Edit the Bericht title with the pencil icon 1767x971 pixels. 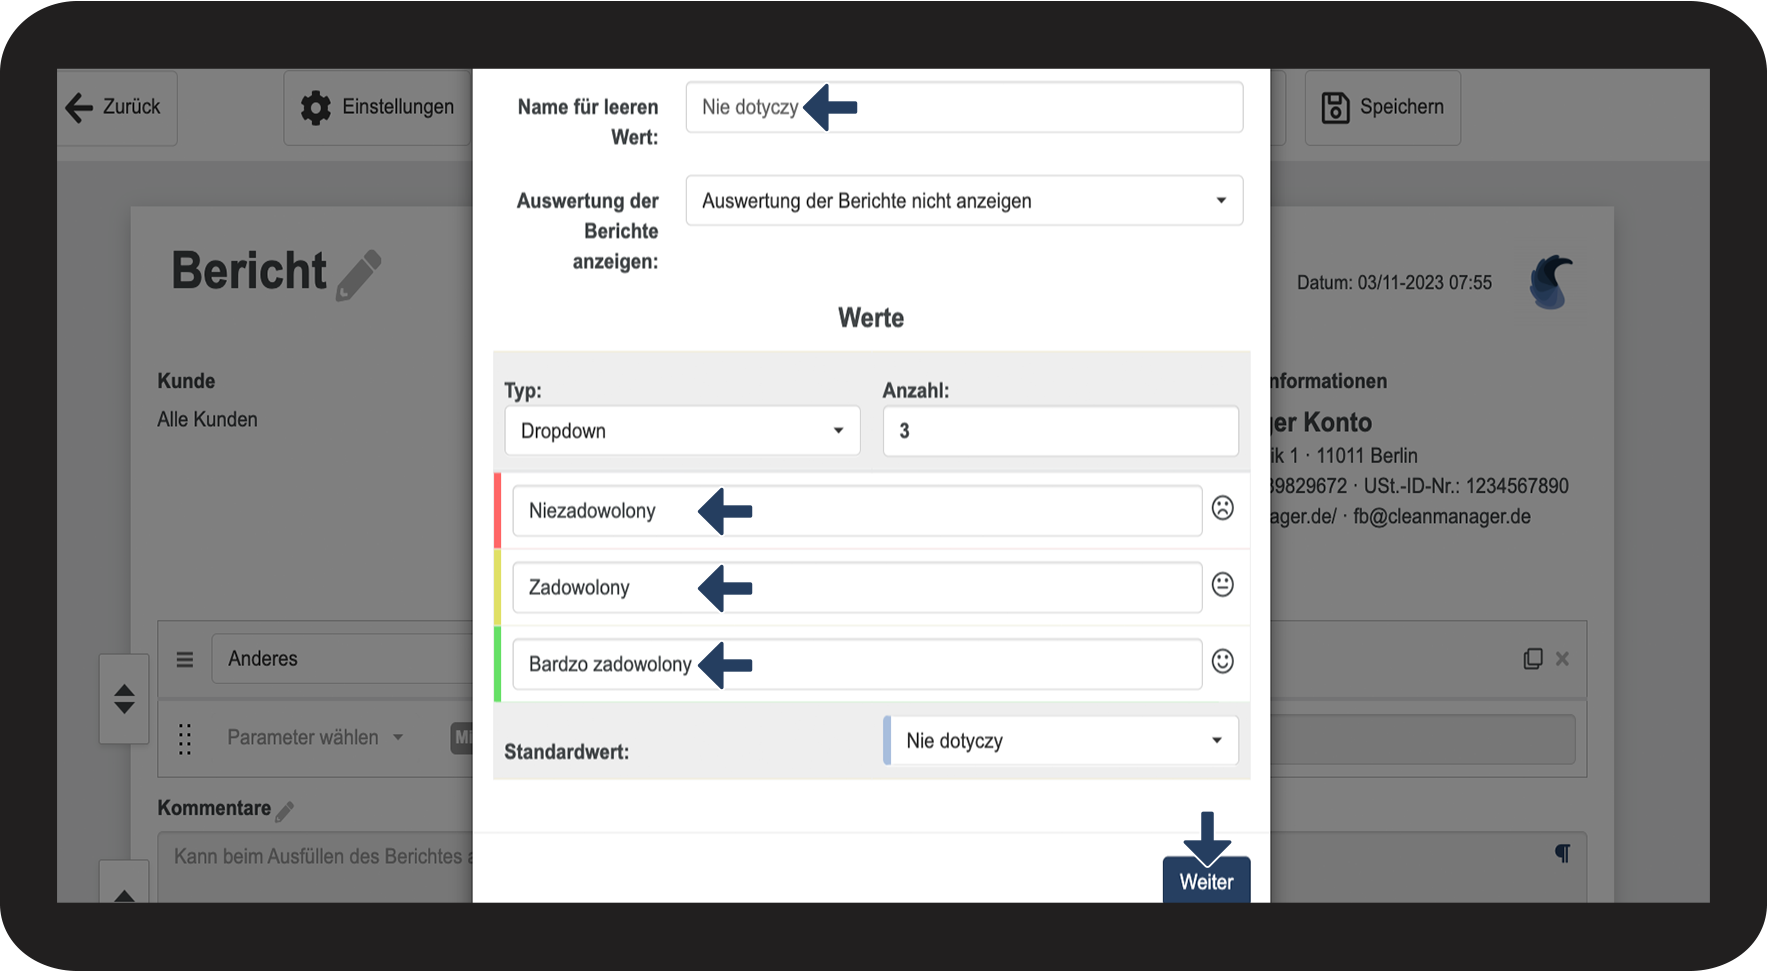359,275
